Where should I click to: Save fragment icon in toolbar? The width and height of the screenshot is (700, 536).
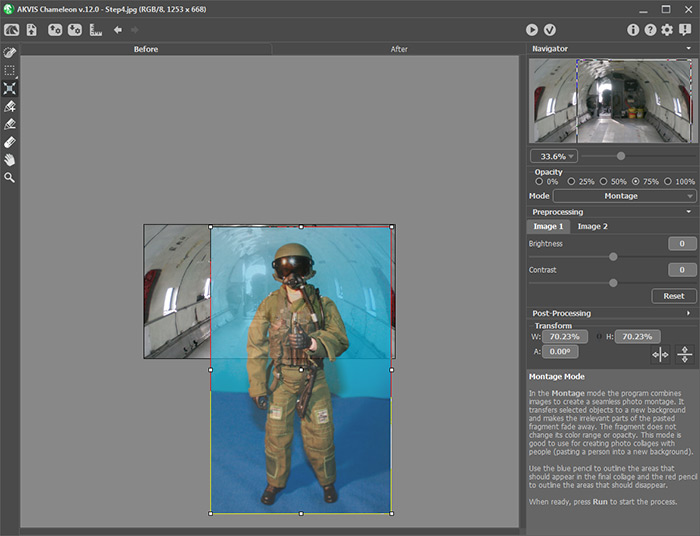75,30
